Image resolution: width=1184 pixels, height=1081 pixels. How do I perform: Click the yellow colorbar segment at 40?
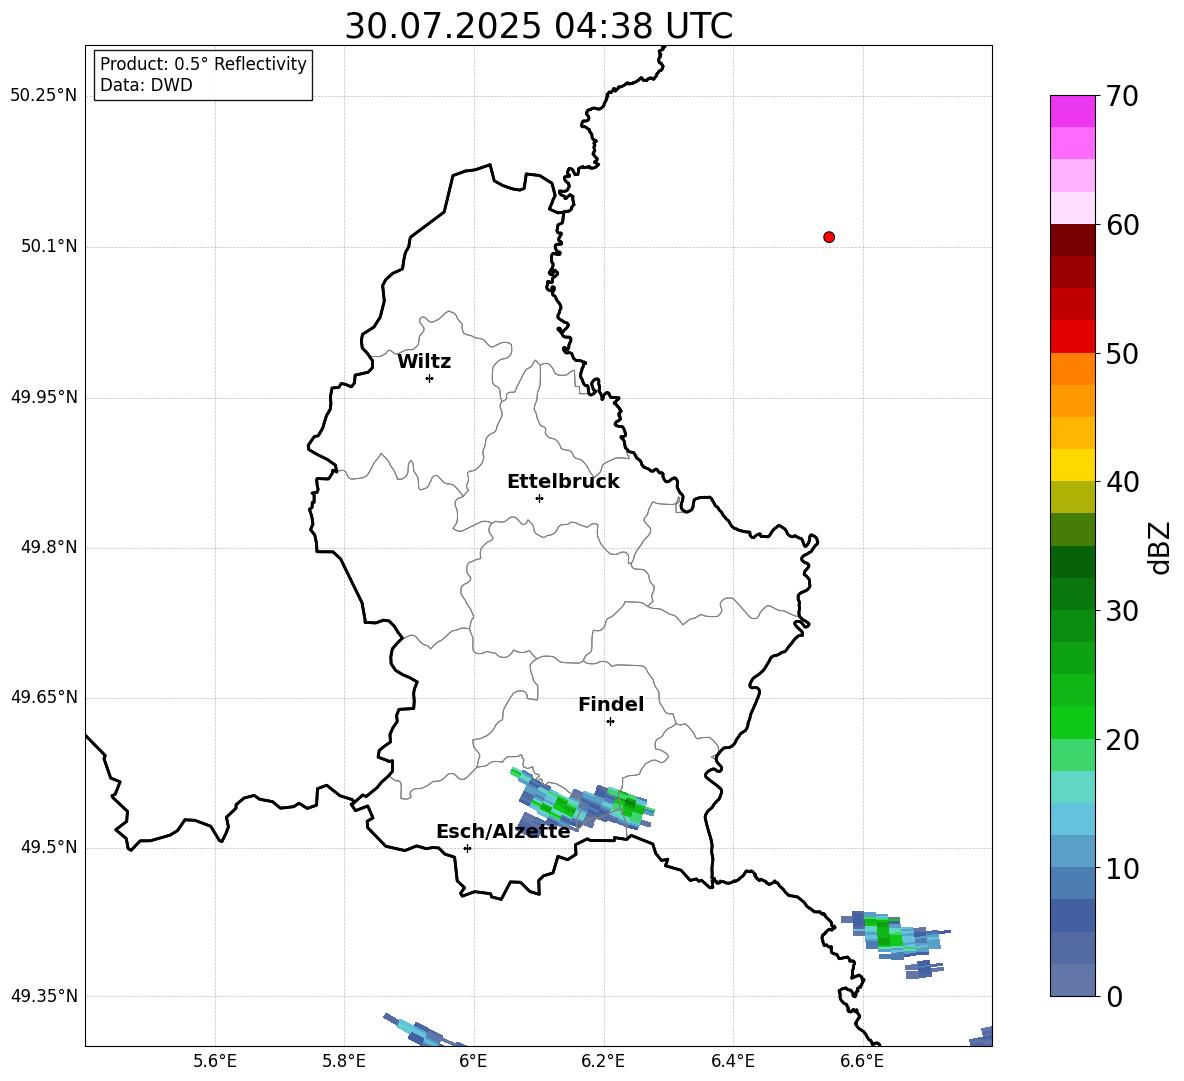[x=1072, y=465]
